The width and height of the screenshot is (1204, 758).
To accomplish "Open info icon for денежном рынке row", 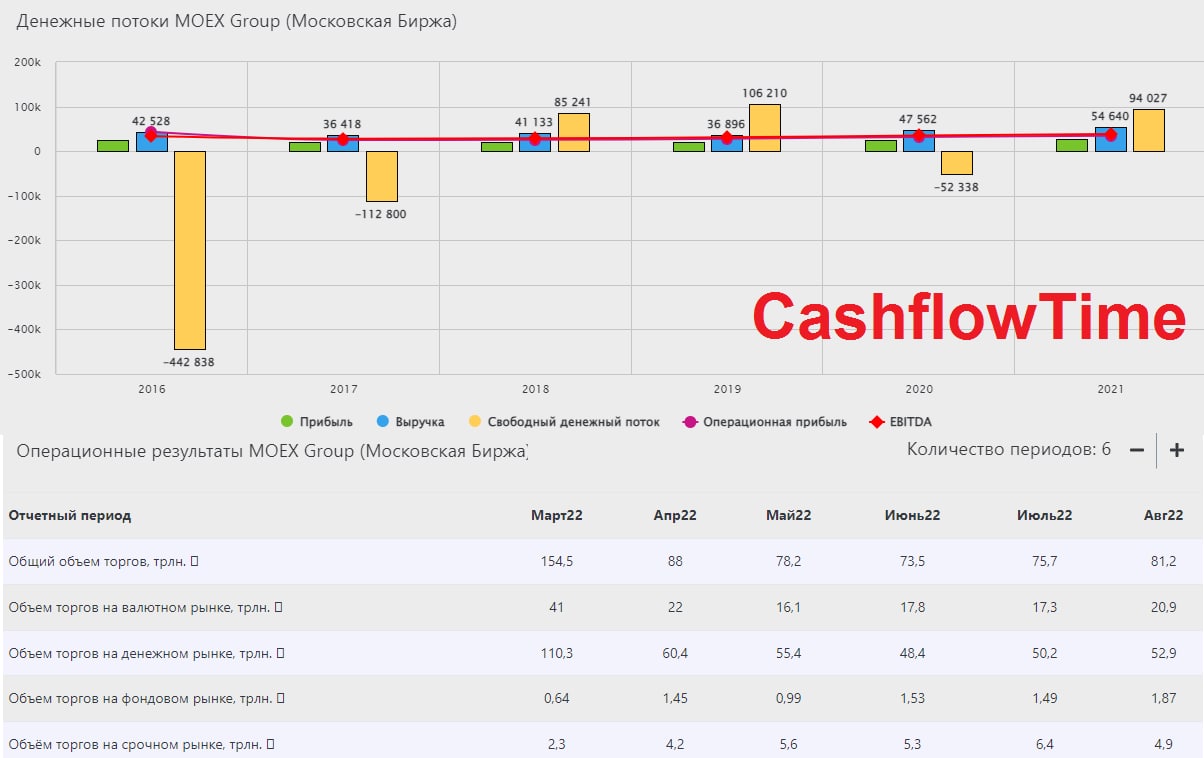I will click(281, 653).
